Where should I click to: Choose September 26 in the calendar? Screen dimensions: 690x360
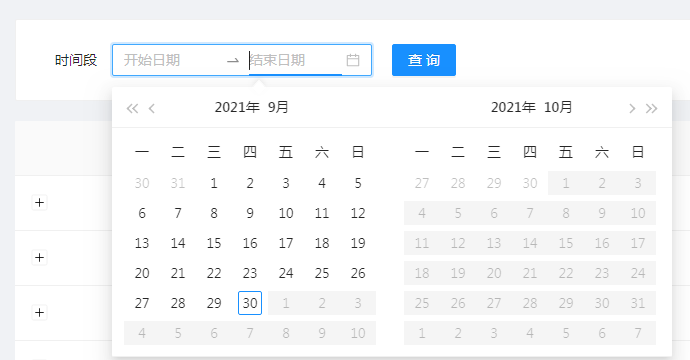pyautogui.click(x=358, y=273)
